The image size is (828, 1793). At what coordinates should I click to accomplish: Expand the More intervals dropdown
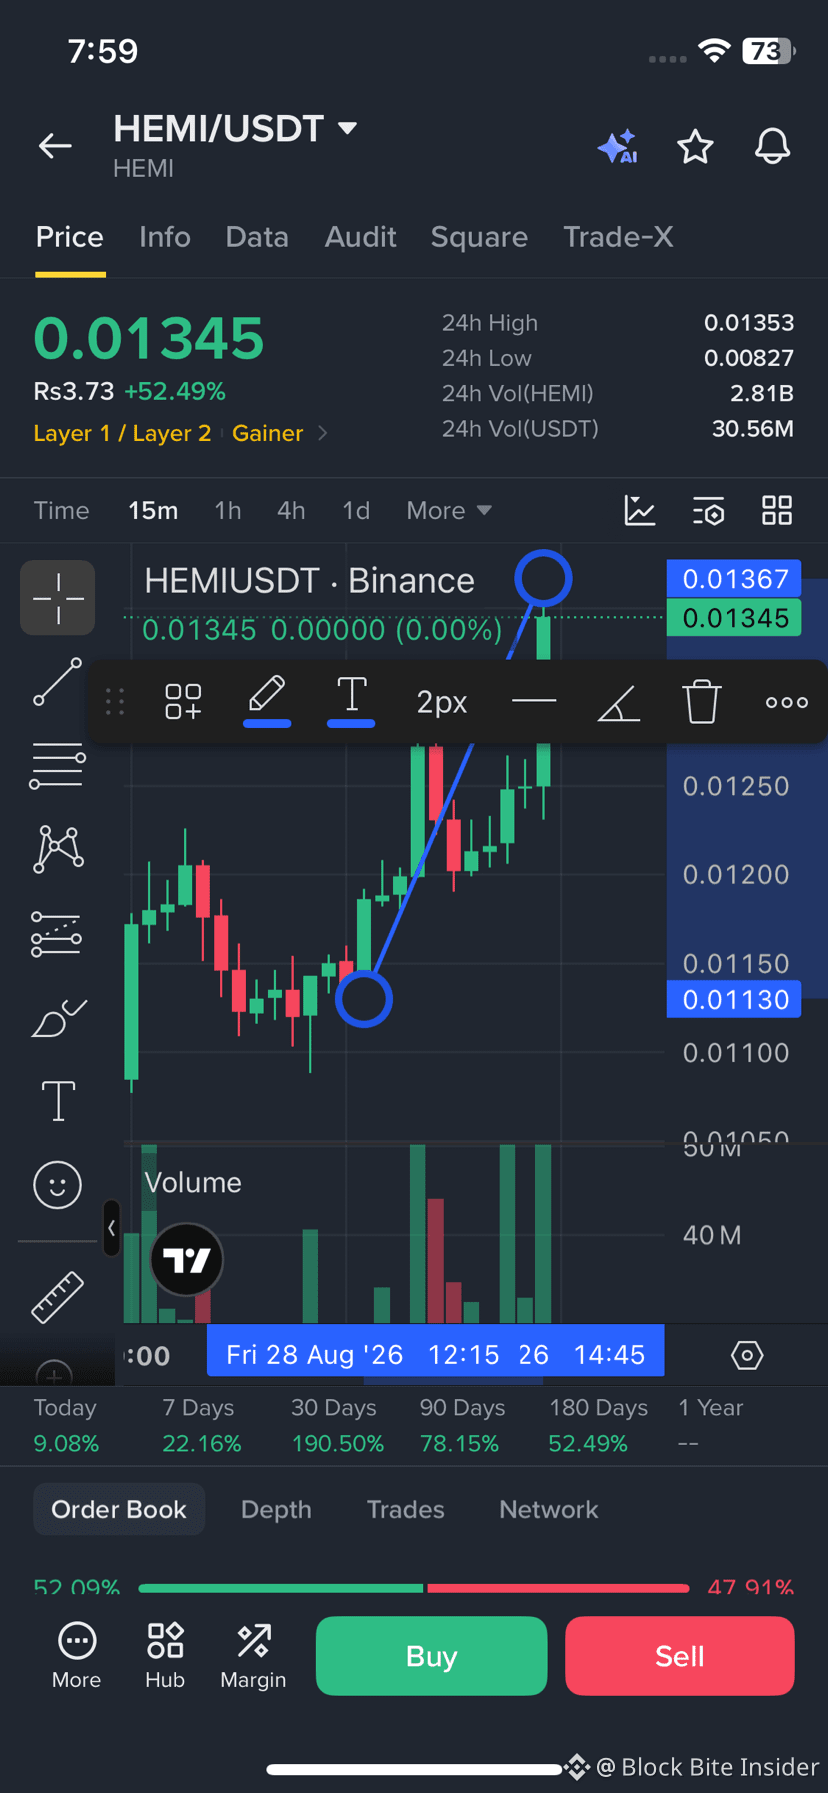pyautogui.click(x=449, y=511)
